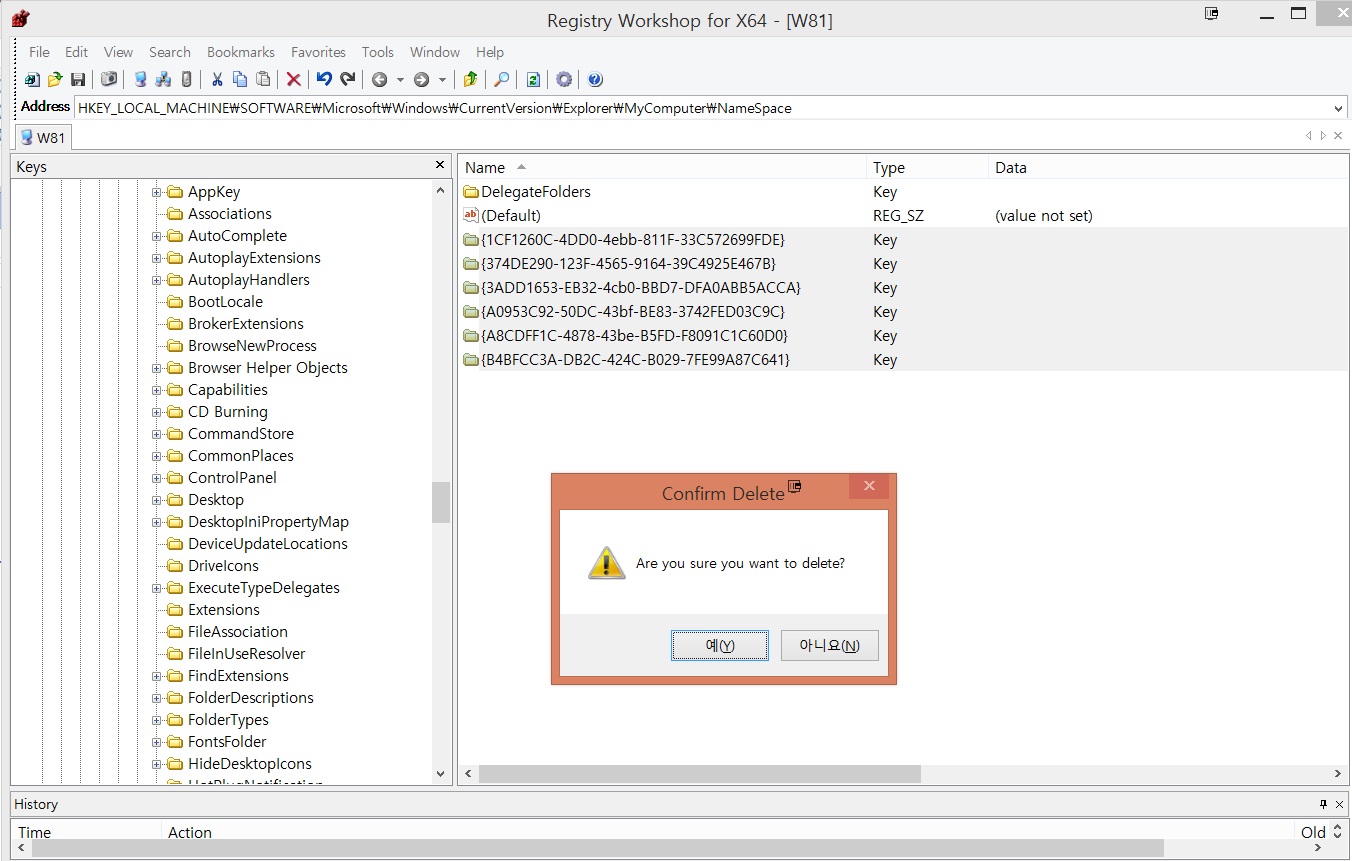Open the Address bar dropdown

(1339, 108)
